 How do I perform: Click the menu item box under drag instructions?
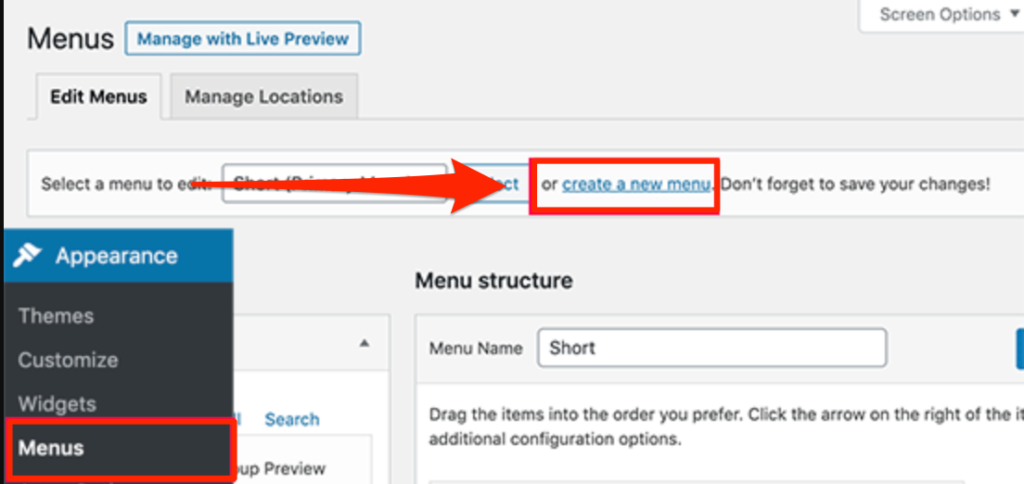click(x=726, y=482)
